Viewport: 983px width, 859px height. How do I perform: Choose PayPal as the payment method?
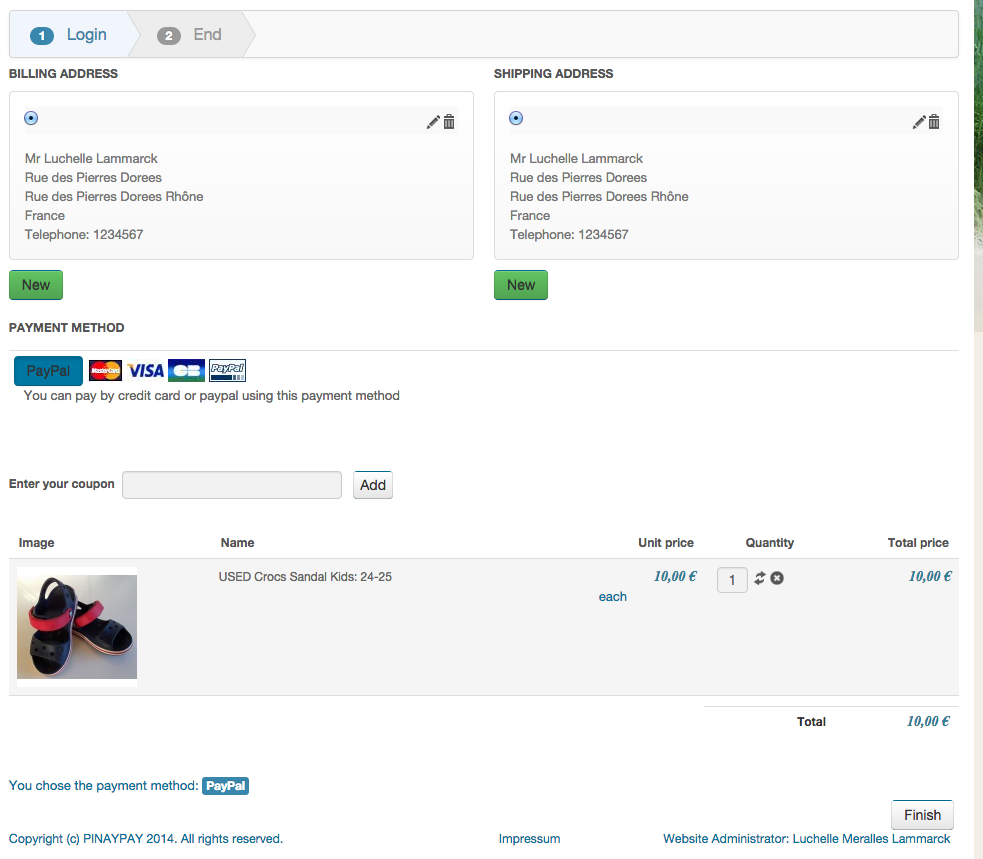48,371
